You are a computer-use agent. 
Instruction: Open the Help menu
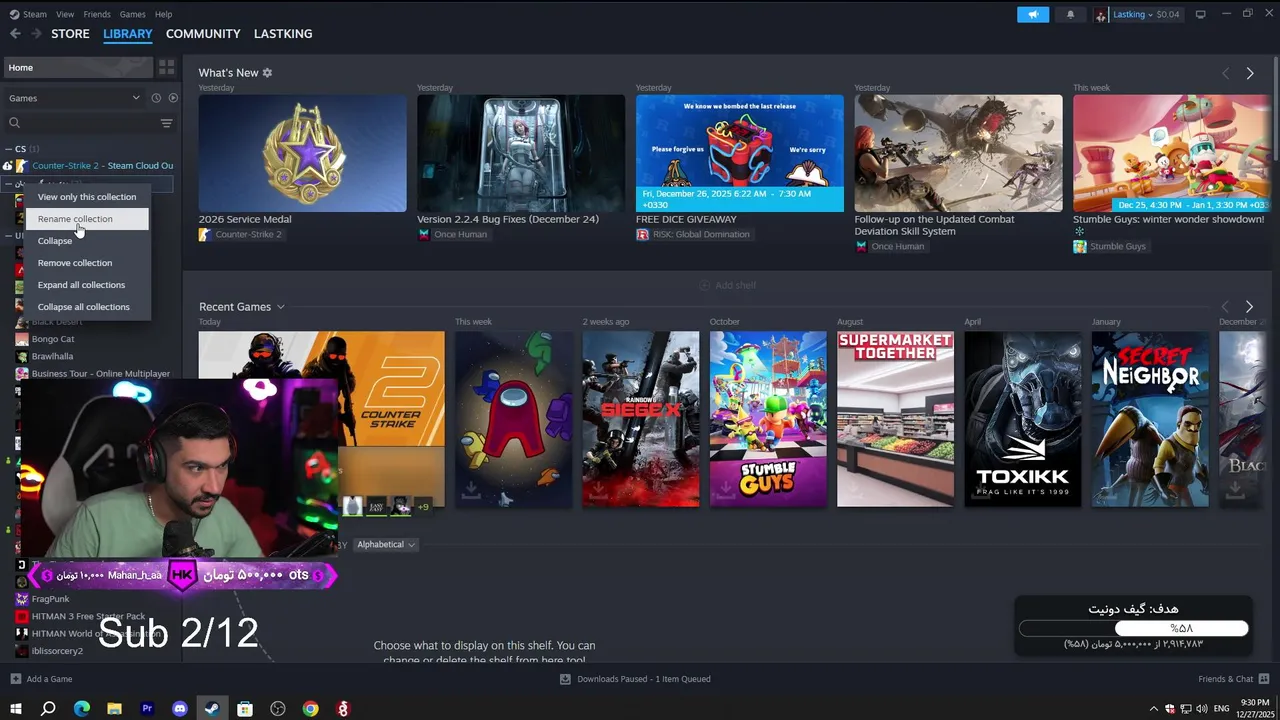coord(163,14)
